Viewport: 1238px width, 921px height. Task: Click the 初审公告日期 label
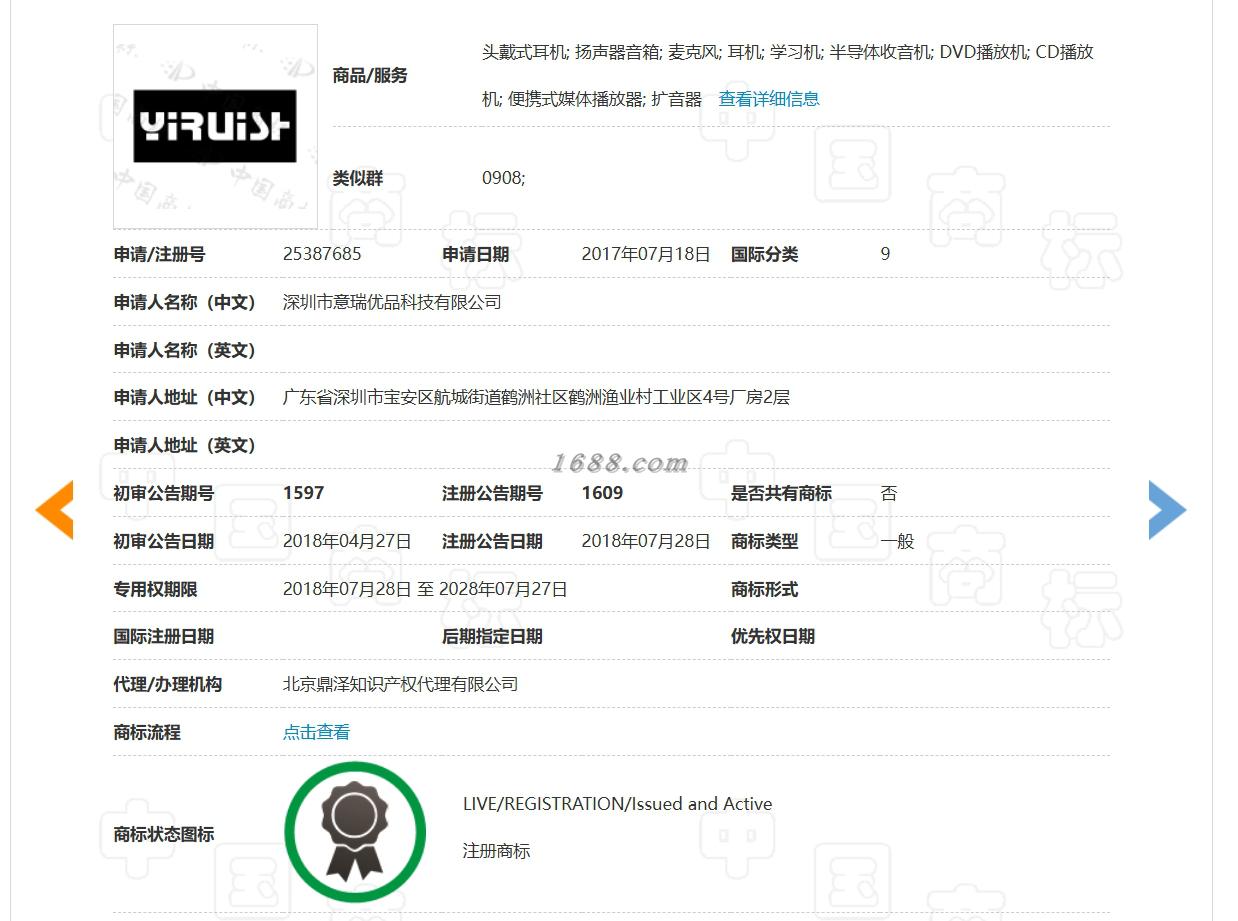[x=163, y=541]
